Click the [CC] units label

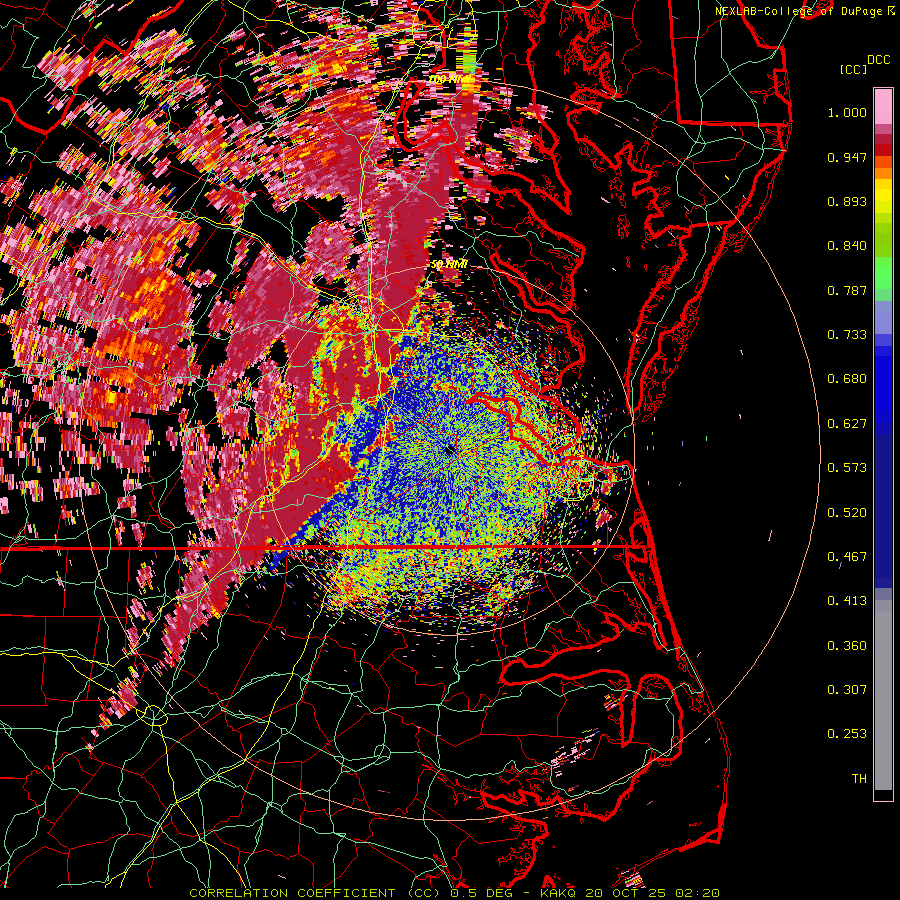click(854, 69)
